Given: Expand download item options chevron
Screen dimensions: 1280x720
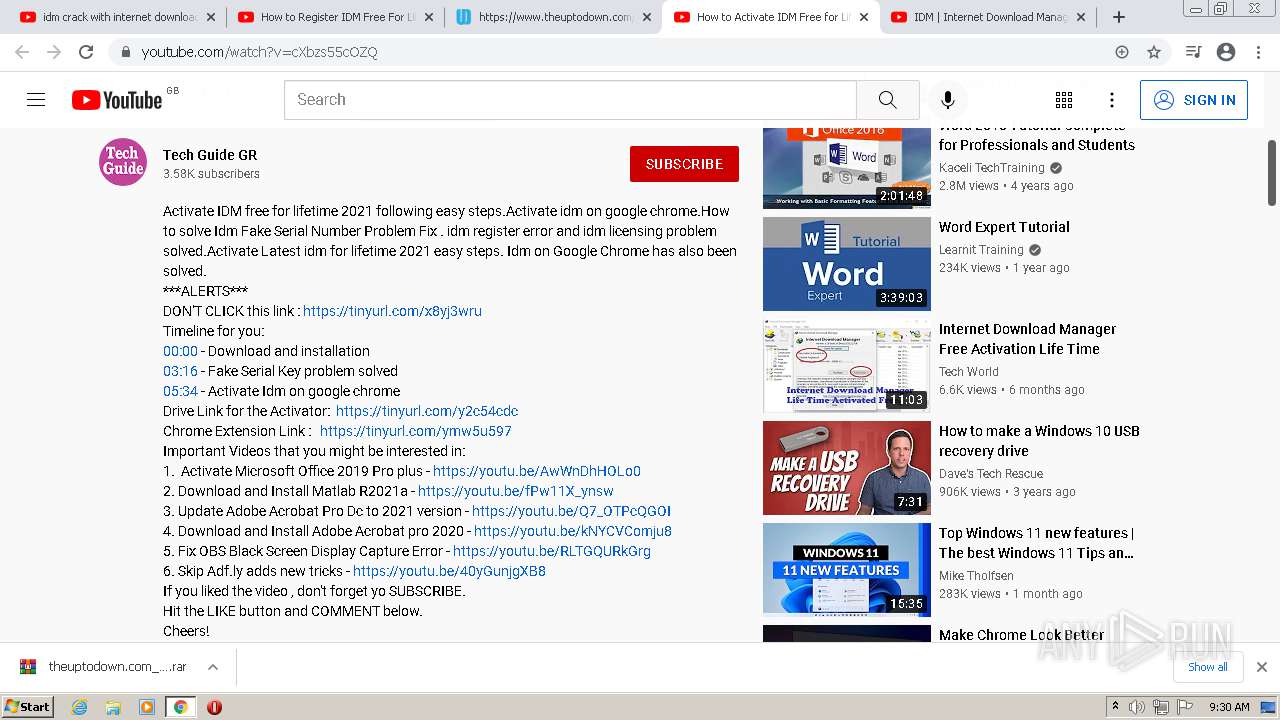Looking at the screenshot, I should [213, 666].
